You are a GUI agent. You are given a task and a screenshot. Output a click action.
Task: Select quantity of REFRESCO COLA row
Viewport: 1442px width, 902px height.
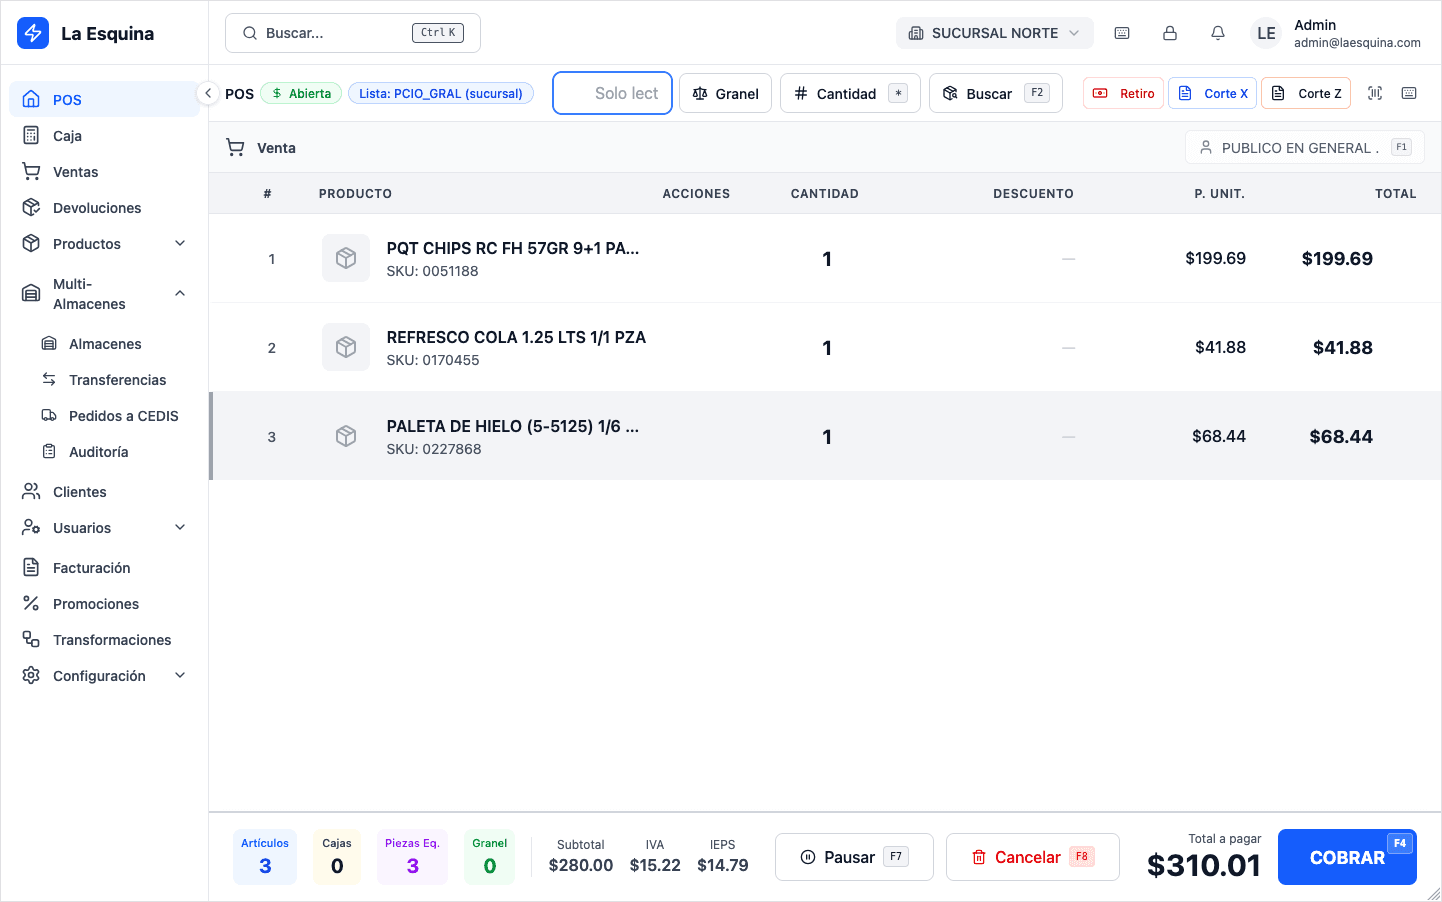point(827,348)
